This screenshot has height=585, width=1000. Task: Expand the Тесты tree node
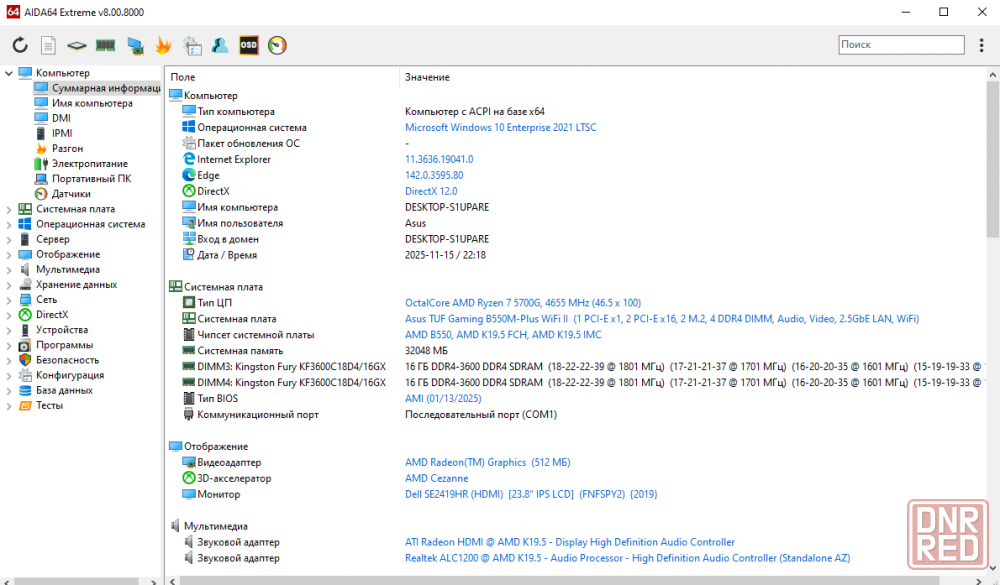point(9,405)
